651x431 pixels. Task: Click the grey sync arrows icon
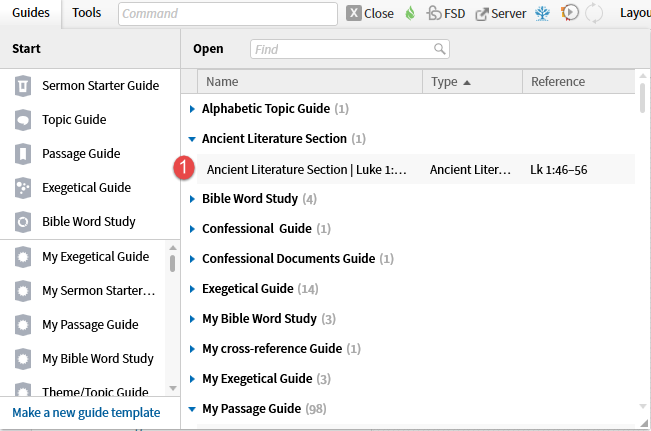pyautogui.click(x=594, y=13)
